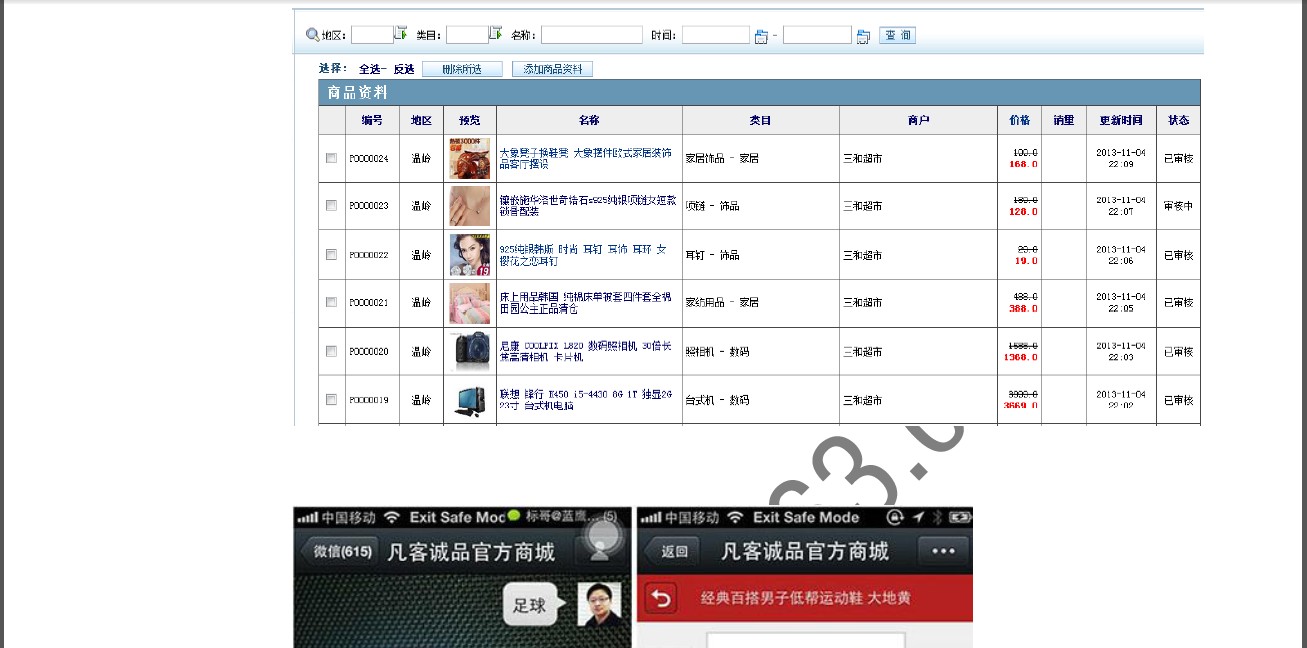Click the desktop computer thumbnail for P0000019

click(470, 400)
